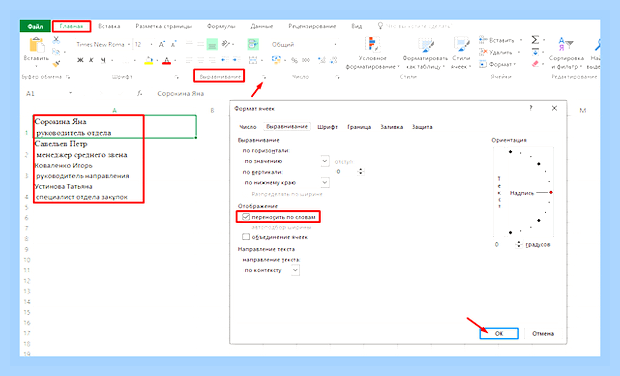Click the merge and center cells icon
Screen dimensions: 620x376
[x=253, y=60]
